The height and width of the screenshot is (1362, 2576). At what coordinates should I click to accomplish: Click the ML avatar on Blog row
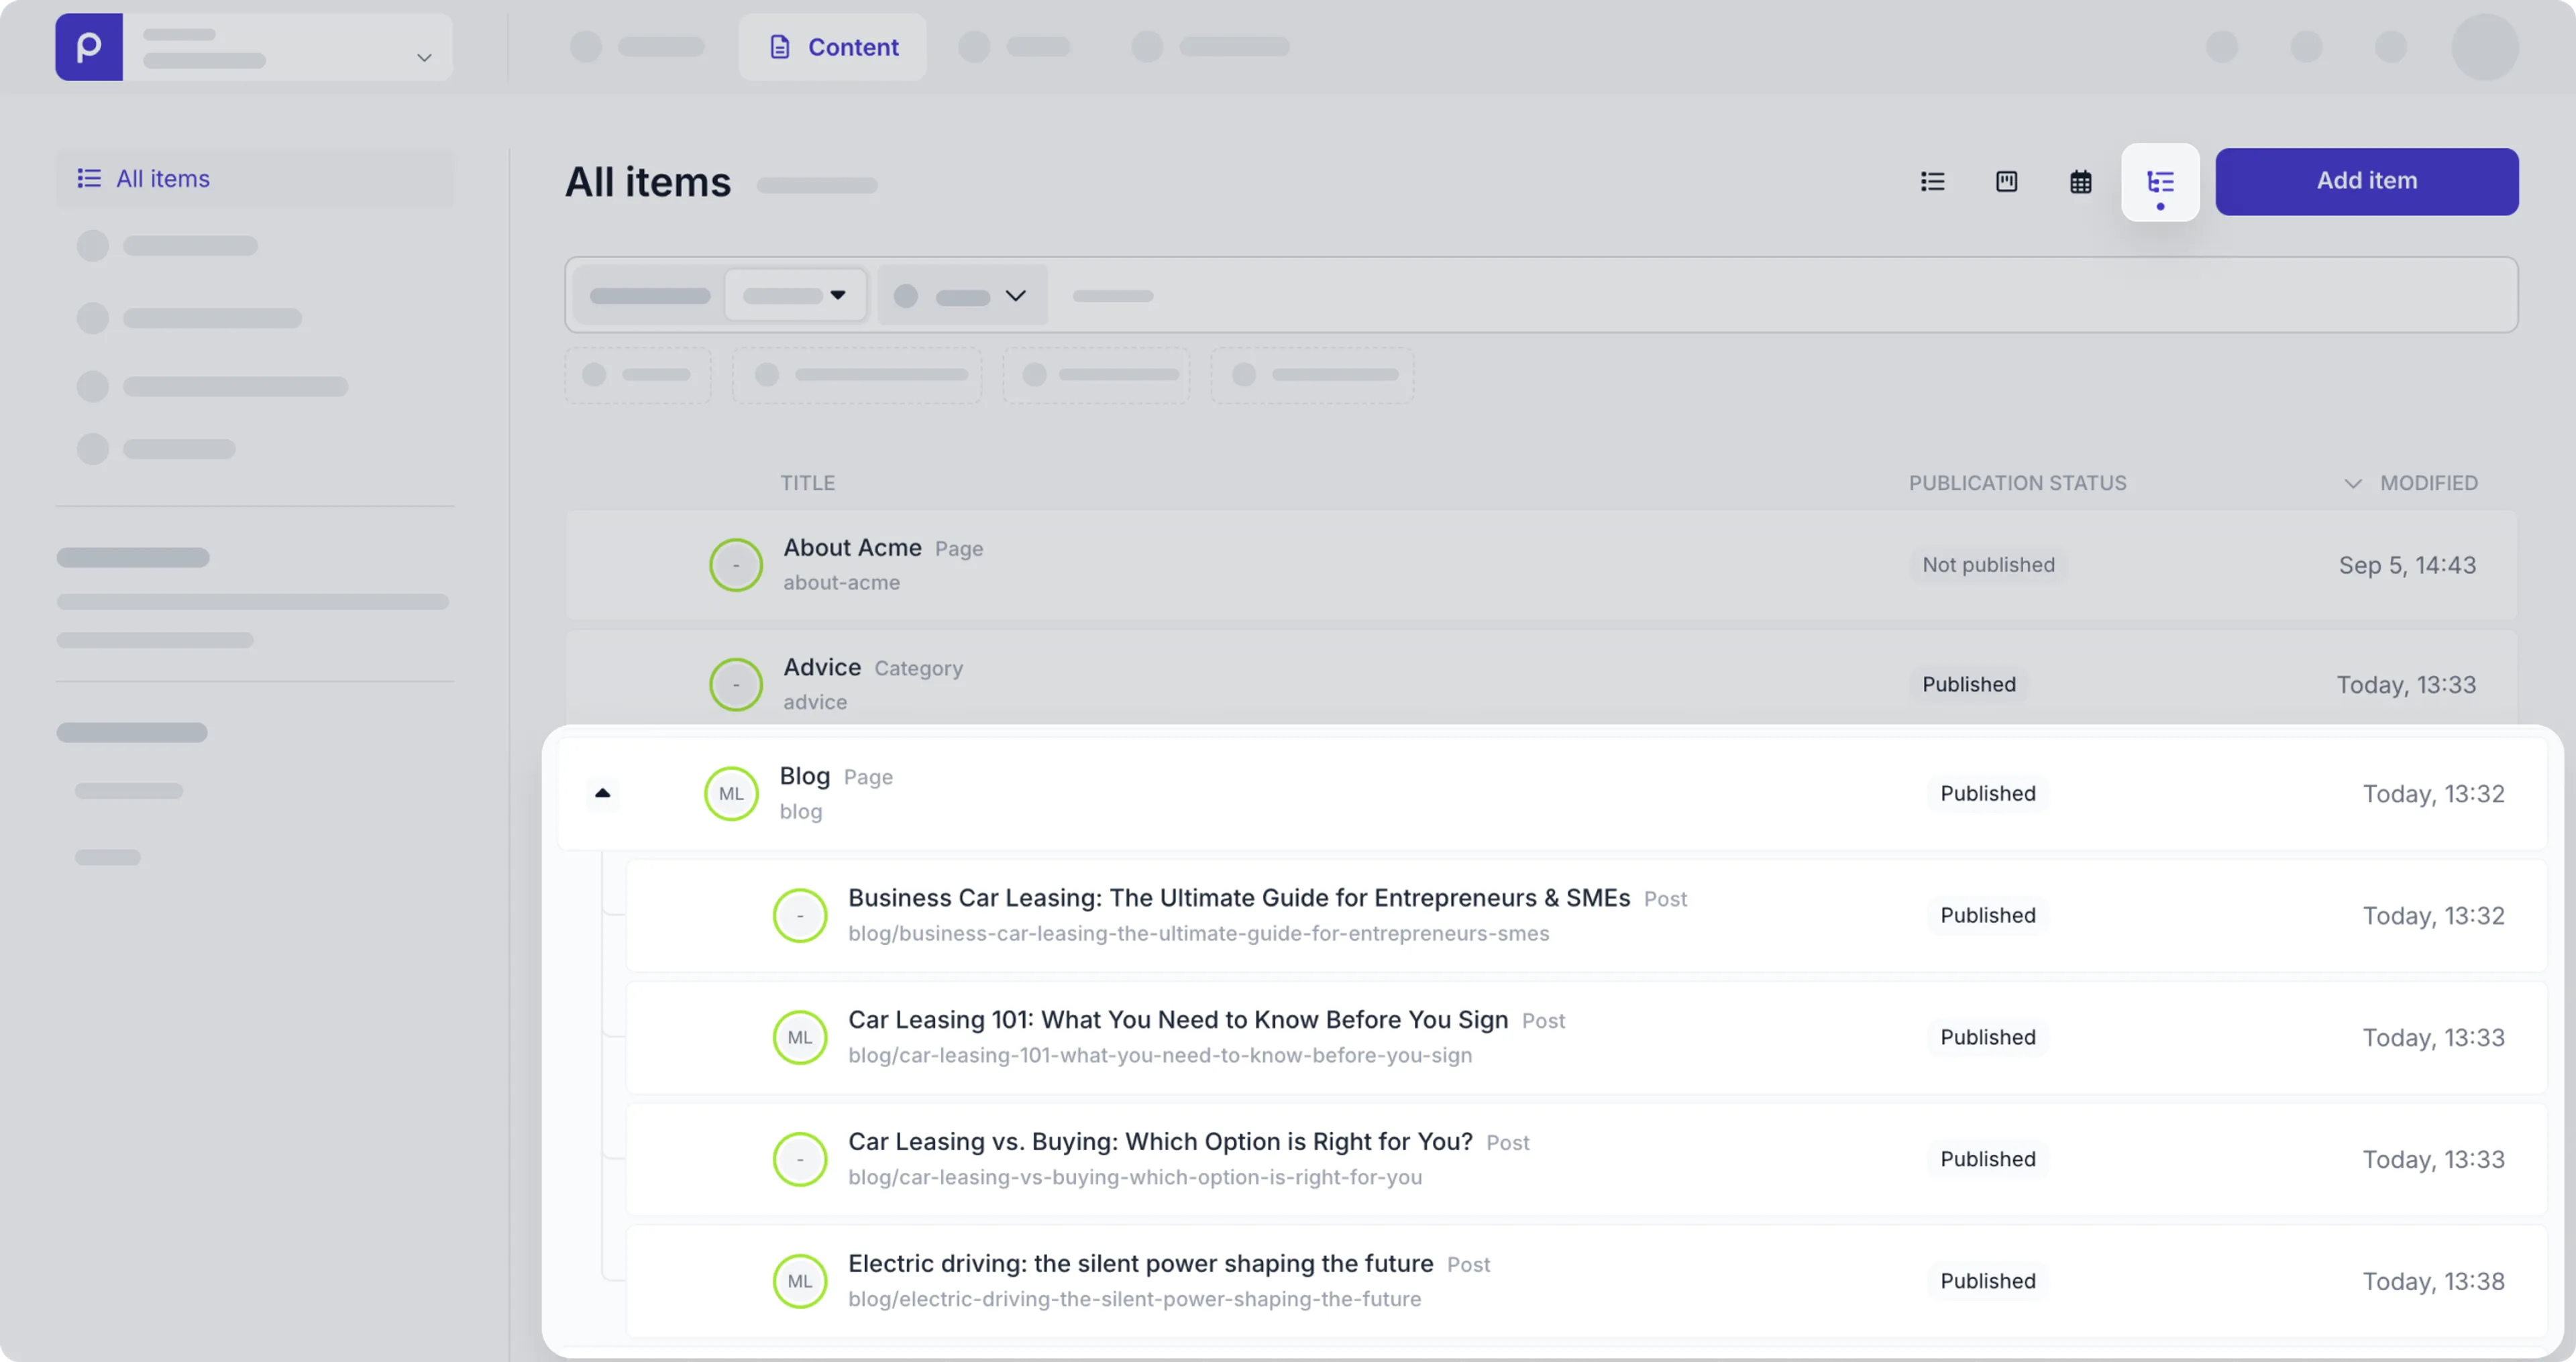click(731, 793)
